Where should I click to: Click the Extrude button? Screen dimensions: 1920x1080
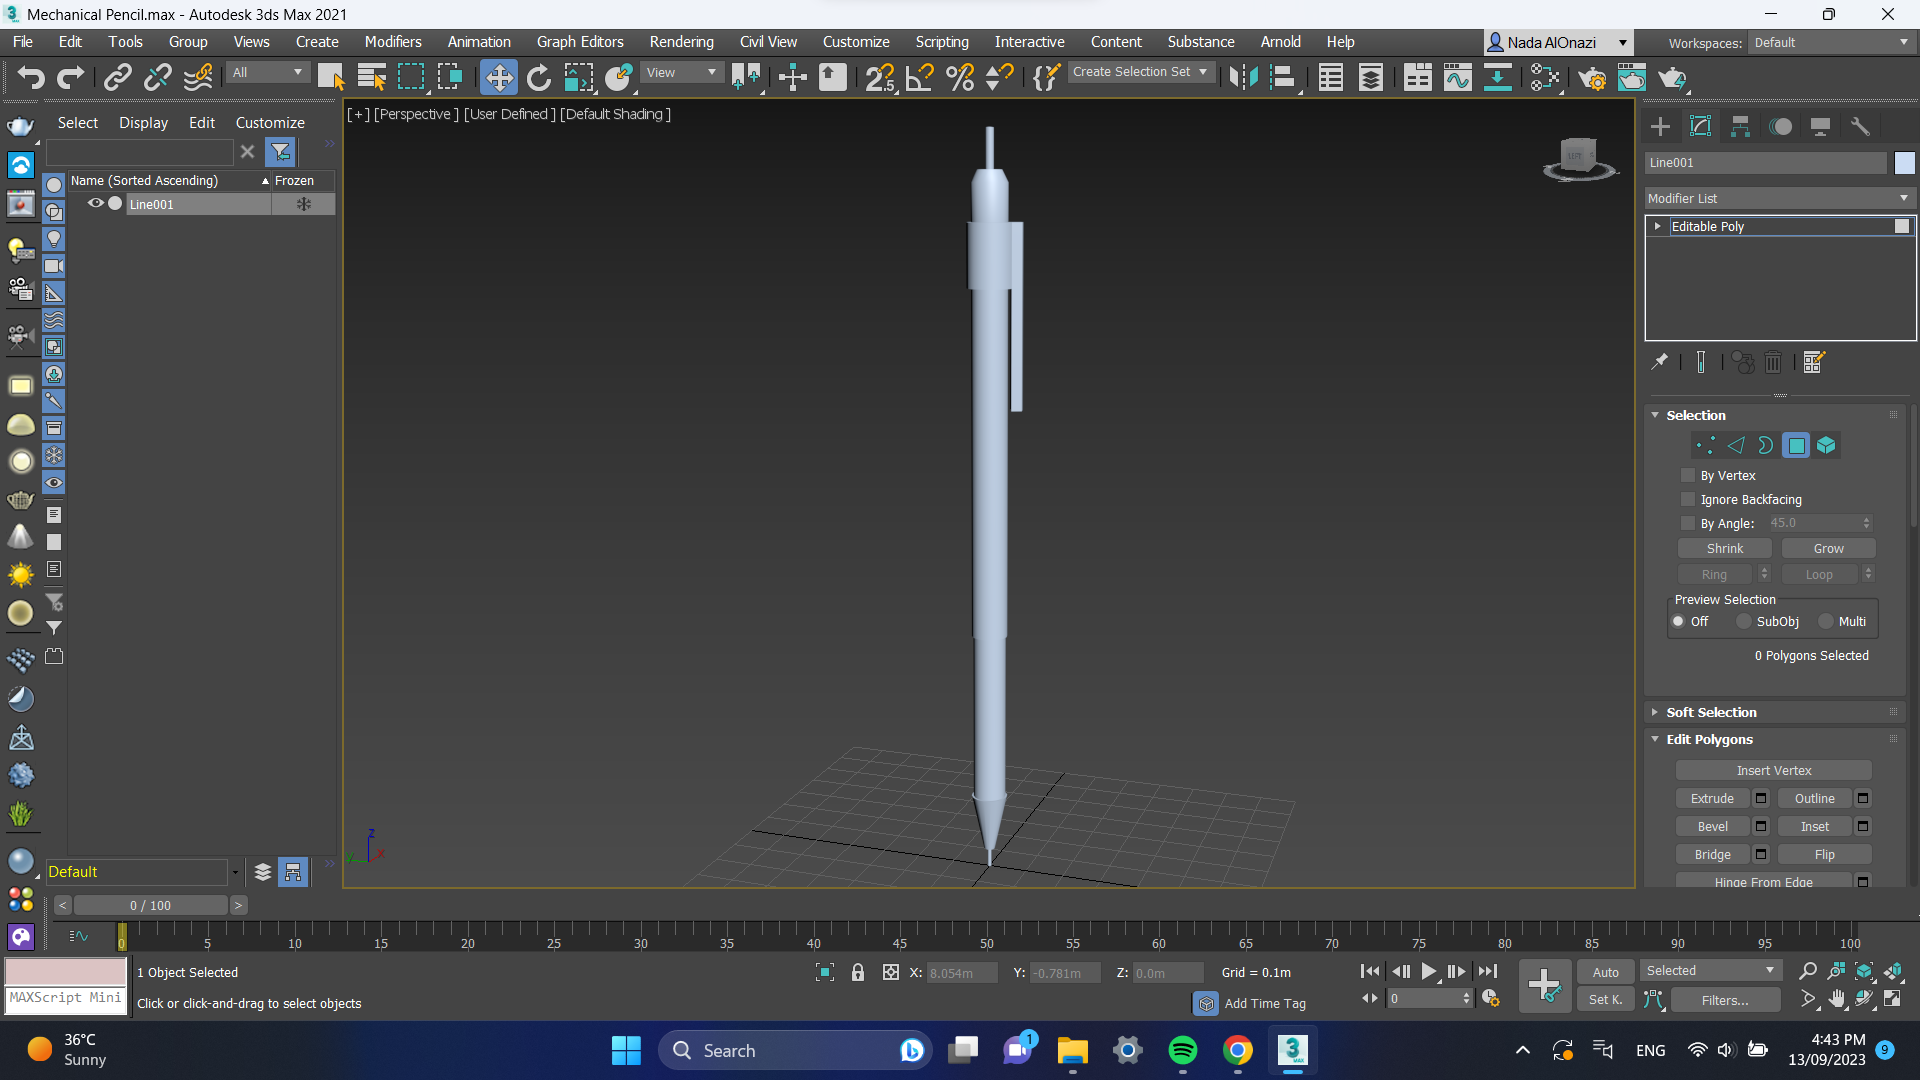click(x=1712, y=798)
